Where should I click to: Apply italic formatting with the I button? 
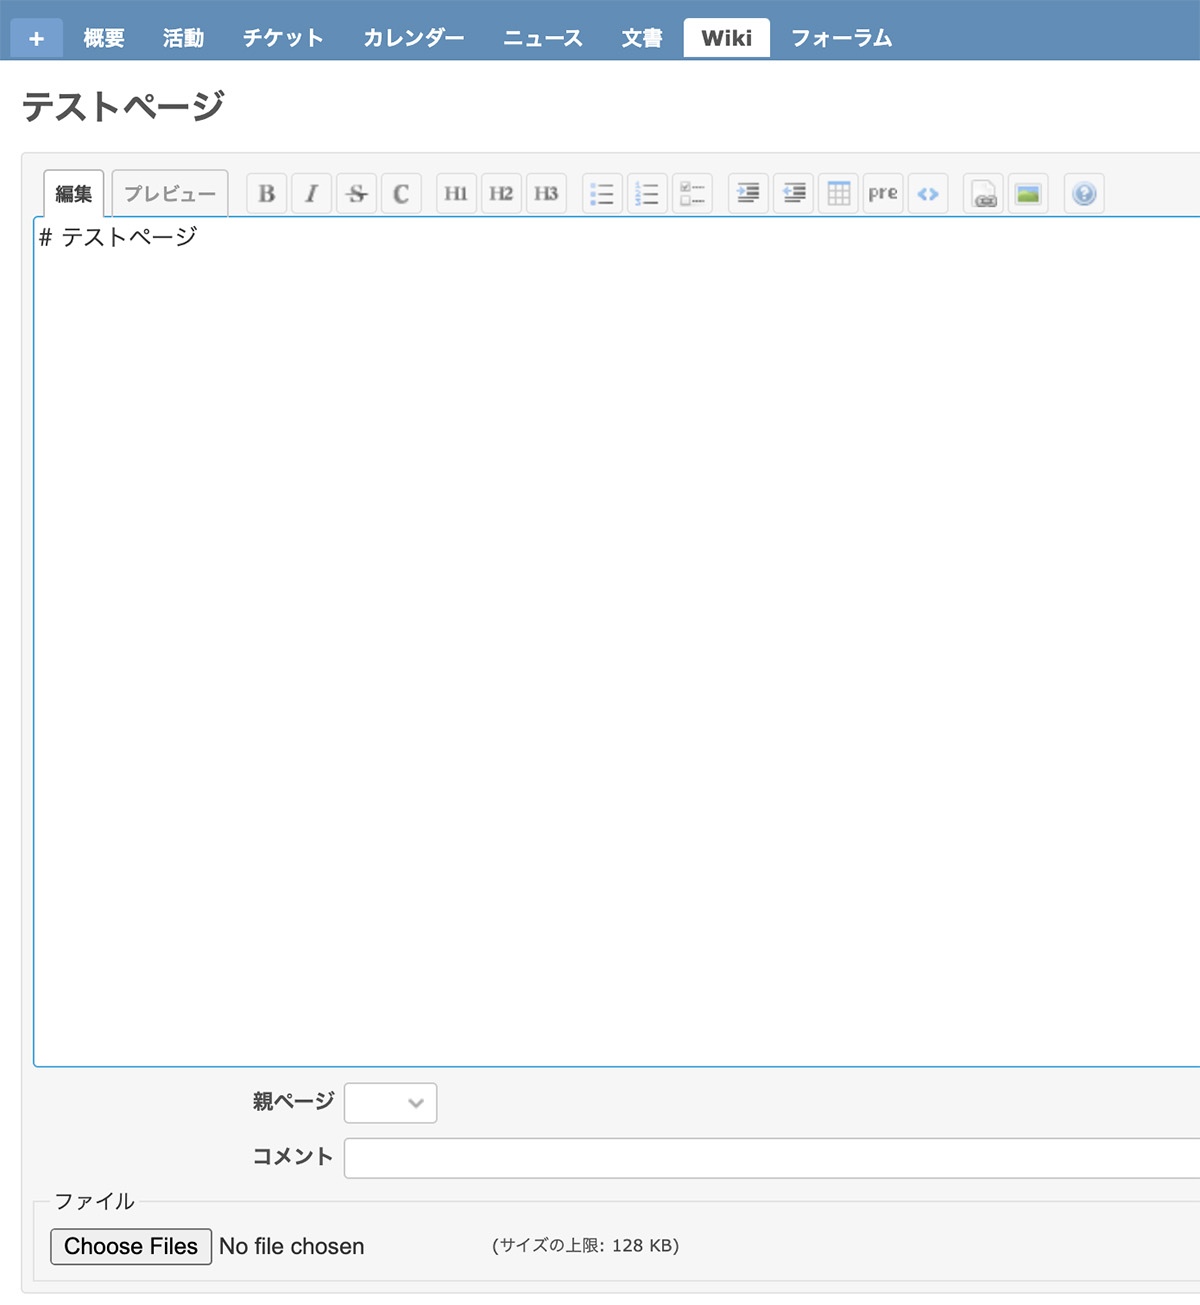(311, 193)
